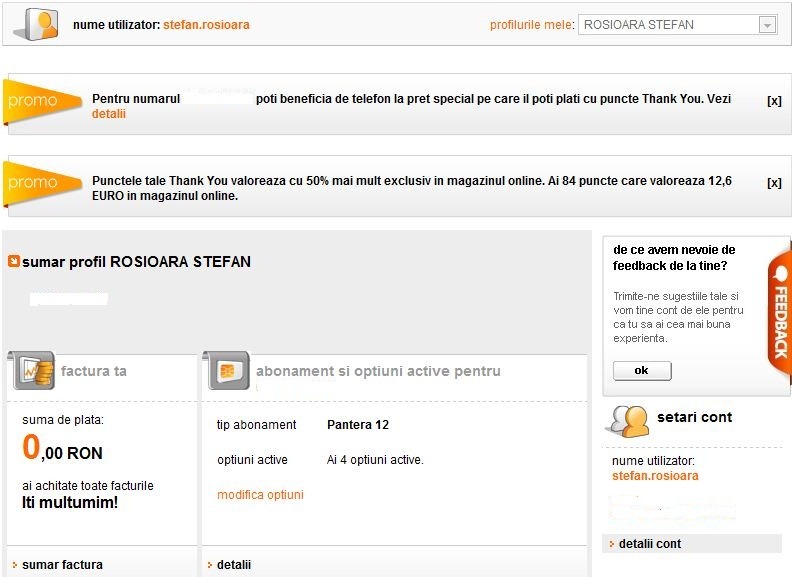Click the 'factura ta' heading
Image resolution: width=792 pixels, height=577 pixels.
point(94,371)
